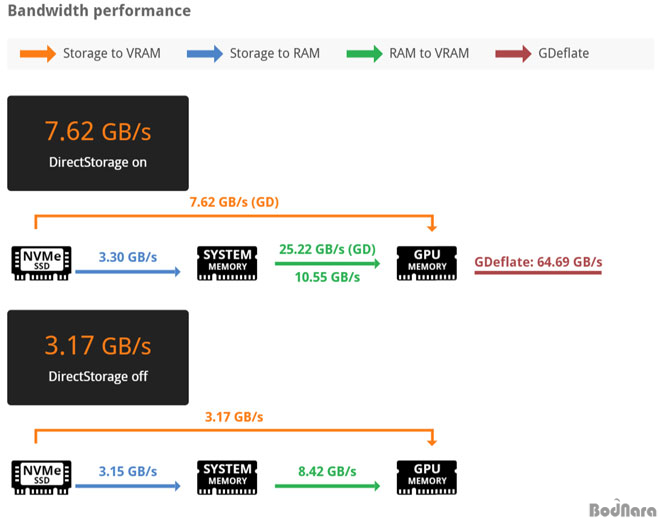Viewport: 660px width, 520px height.
Task: Click the 3.17 GB/s DirectStorage off panel
Action: tap(98, 357)
